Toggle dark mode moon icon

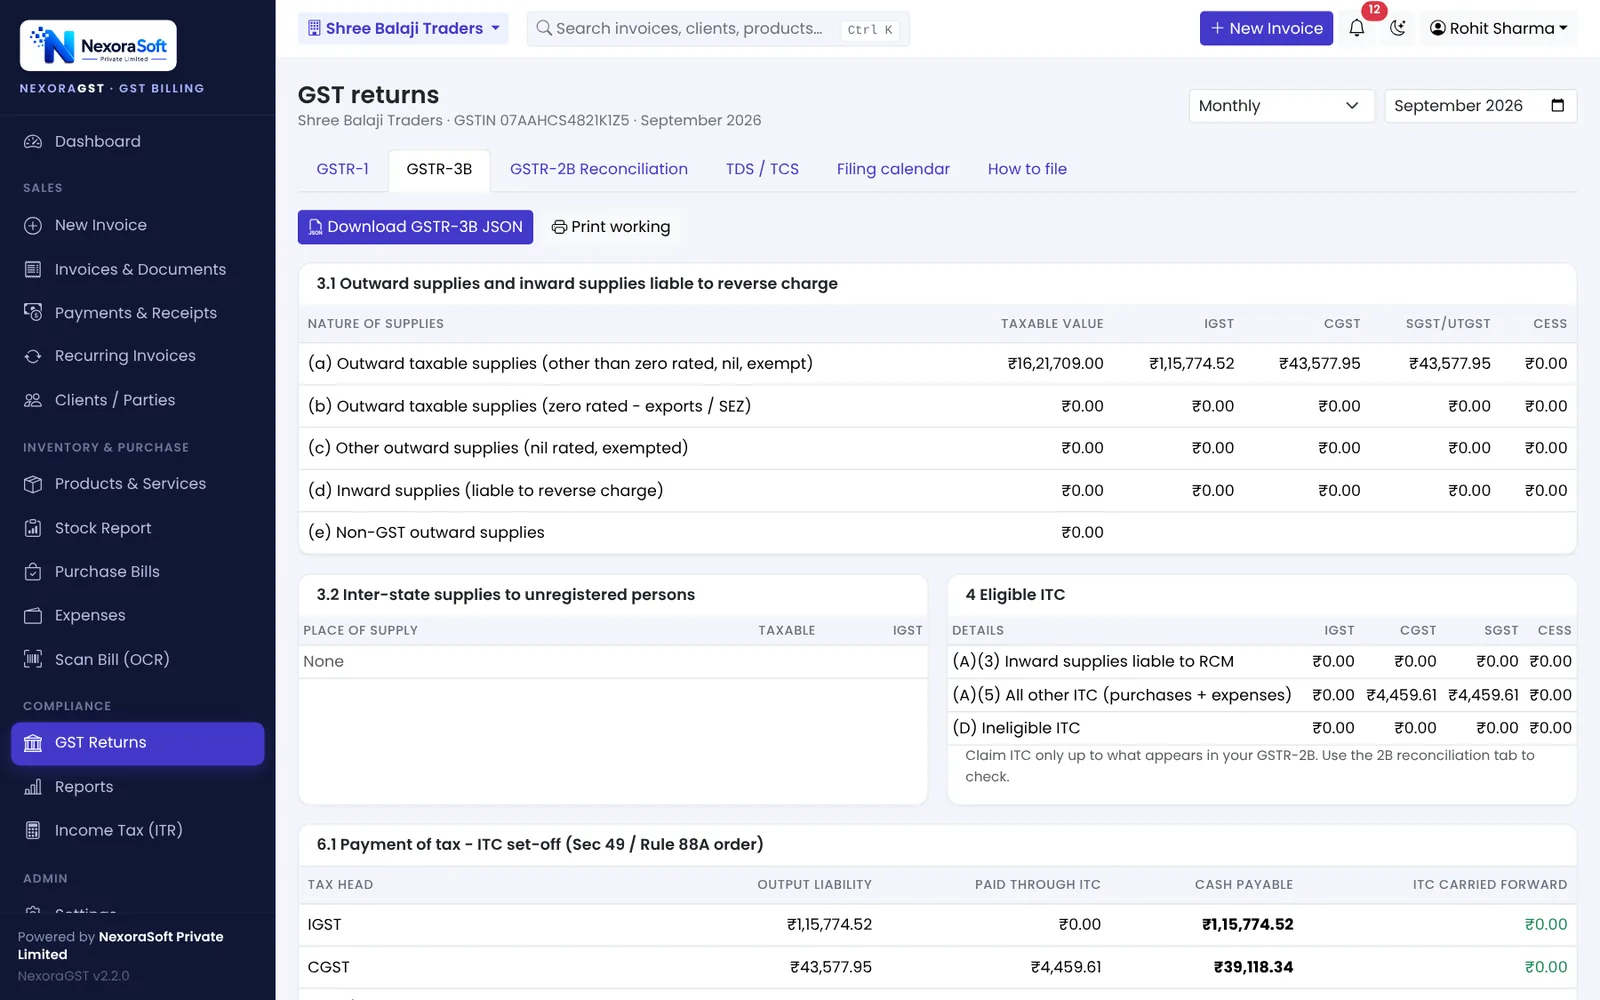tap(1398, 28)
